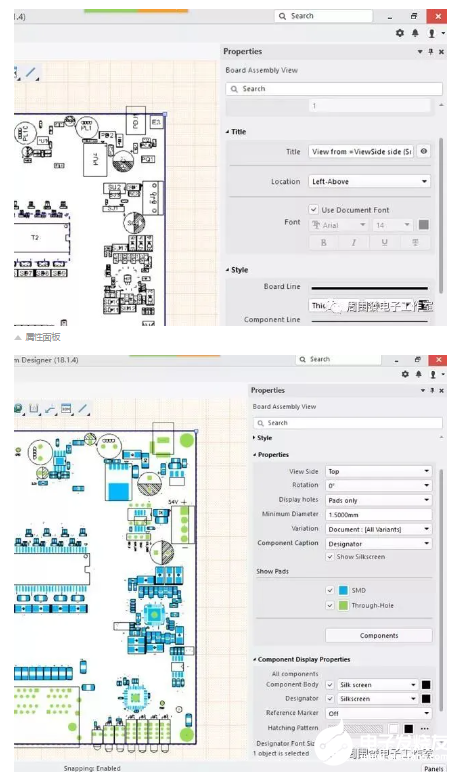This screenshot has width=459, height=772.
Task: Open the Location dropdown showing Left-Above
Action: point(369,181)
